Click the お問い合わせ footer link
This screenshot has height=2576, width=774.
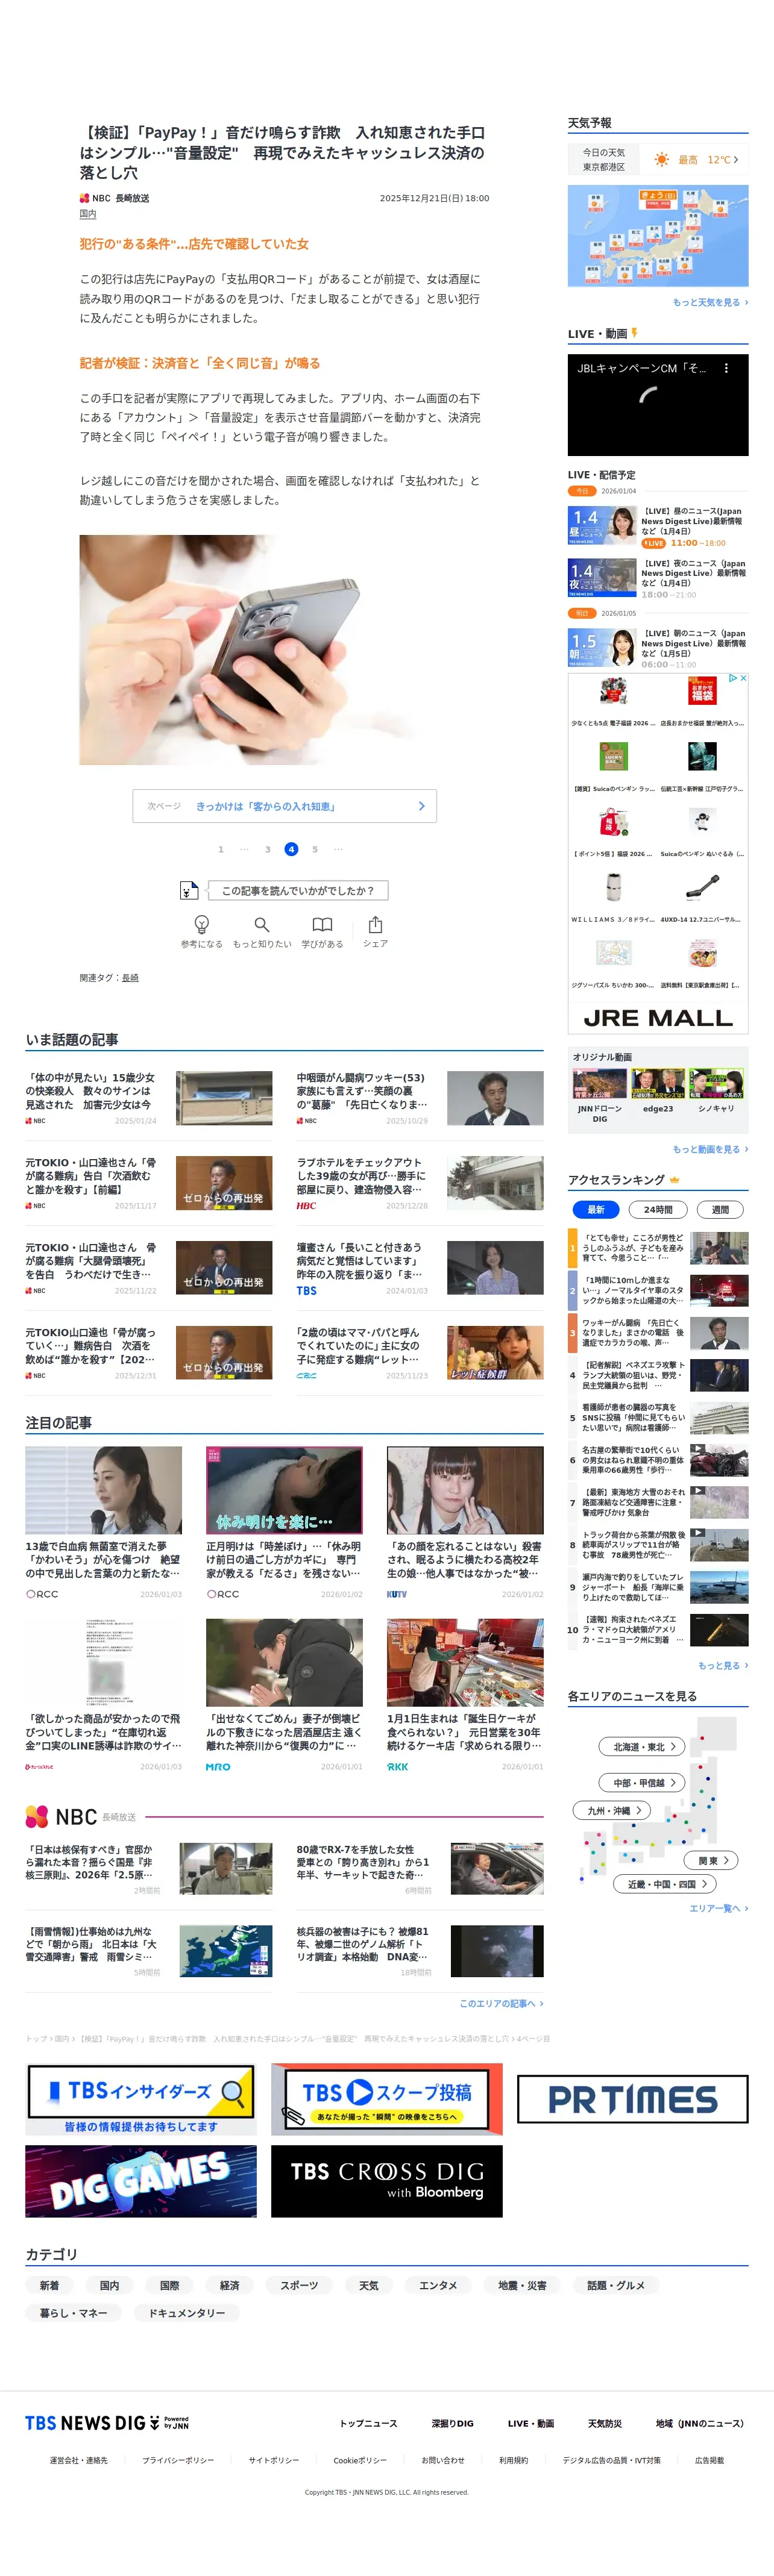click(443, 2460)
